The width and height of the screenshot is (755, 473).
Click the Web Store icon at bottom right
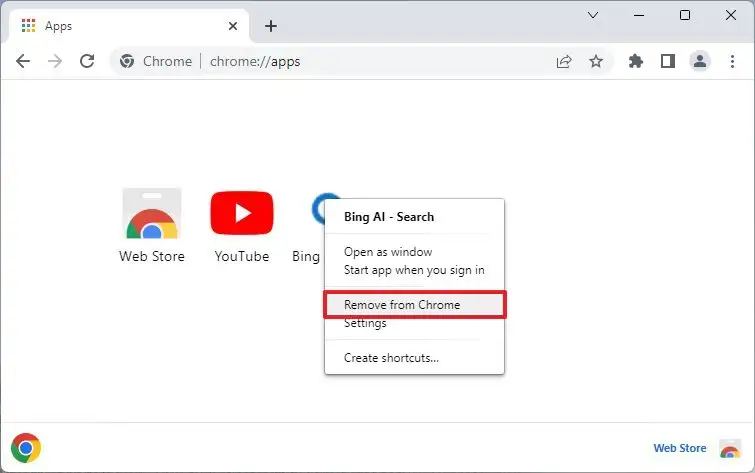pos(729,448)
